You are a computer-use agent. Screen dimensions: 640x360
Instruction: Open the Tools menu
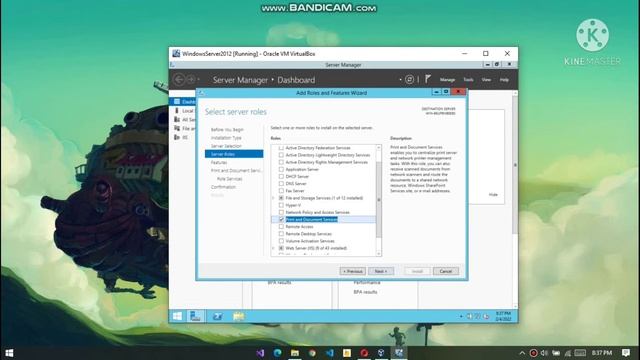[x=468, y=80]
